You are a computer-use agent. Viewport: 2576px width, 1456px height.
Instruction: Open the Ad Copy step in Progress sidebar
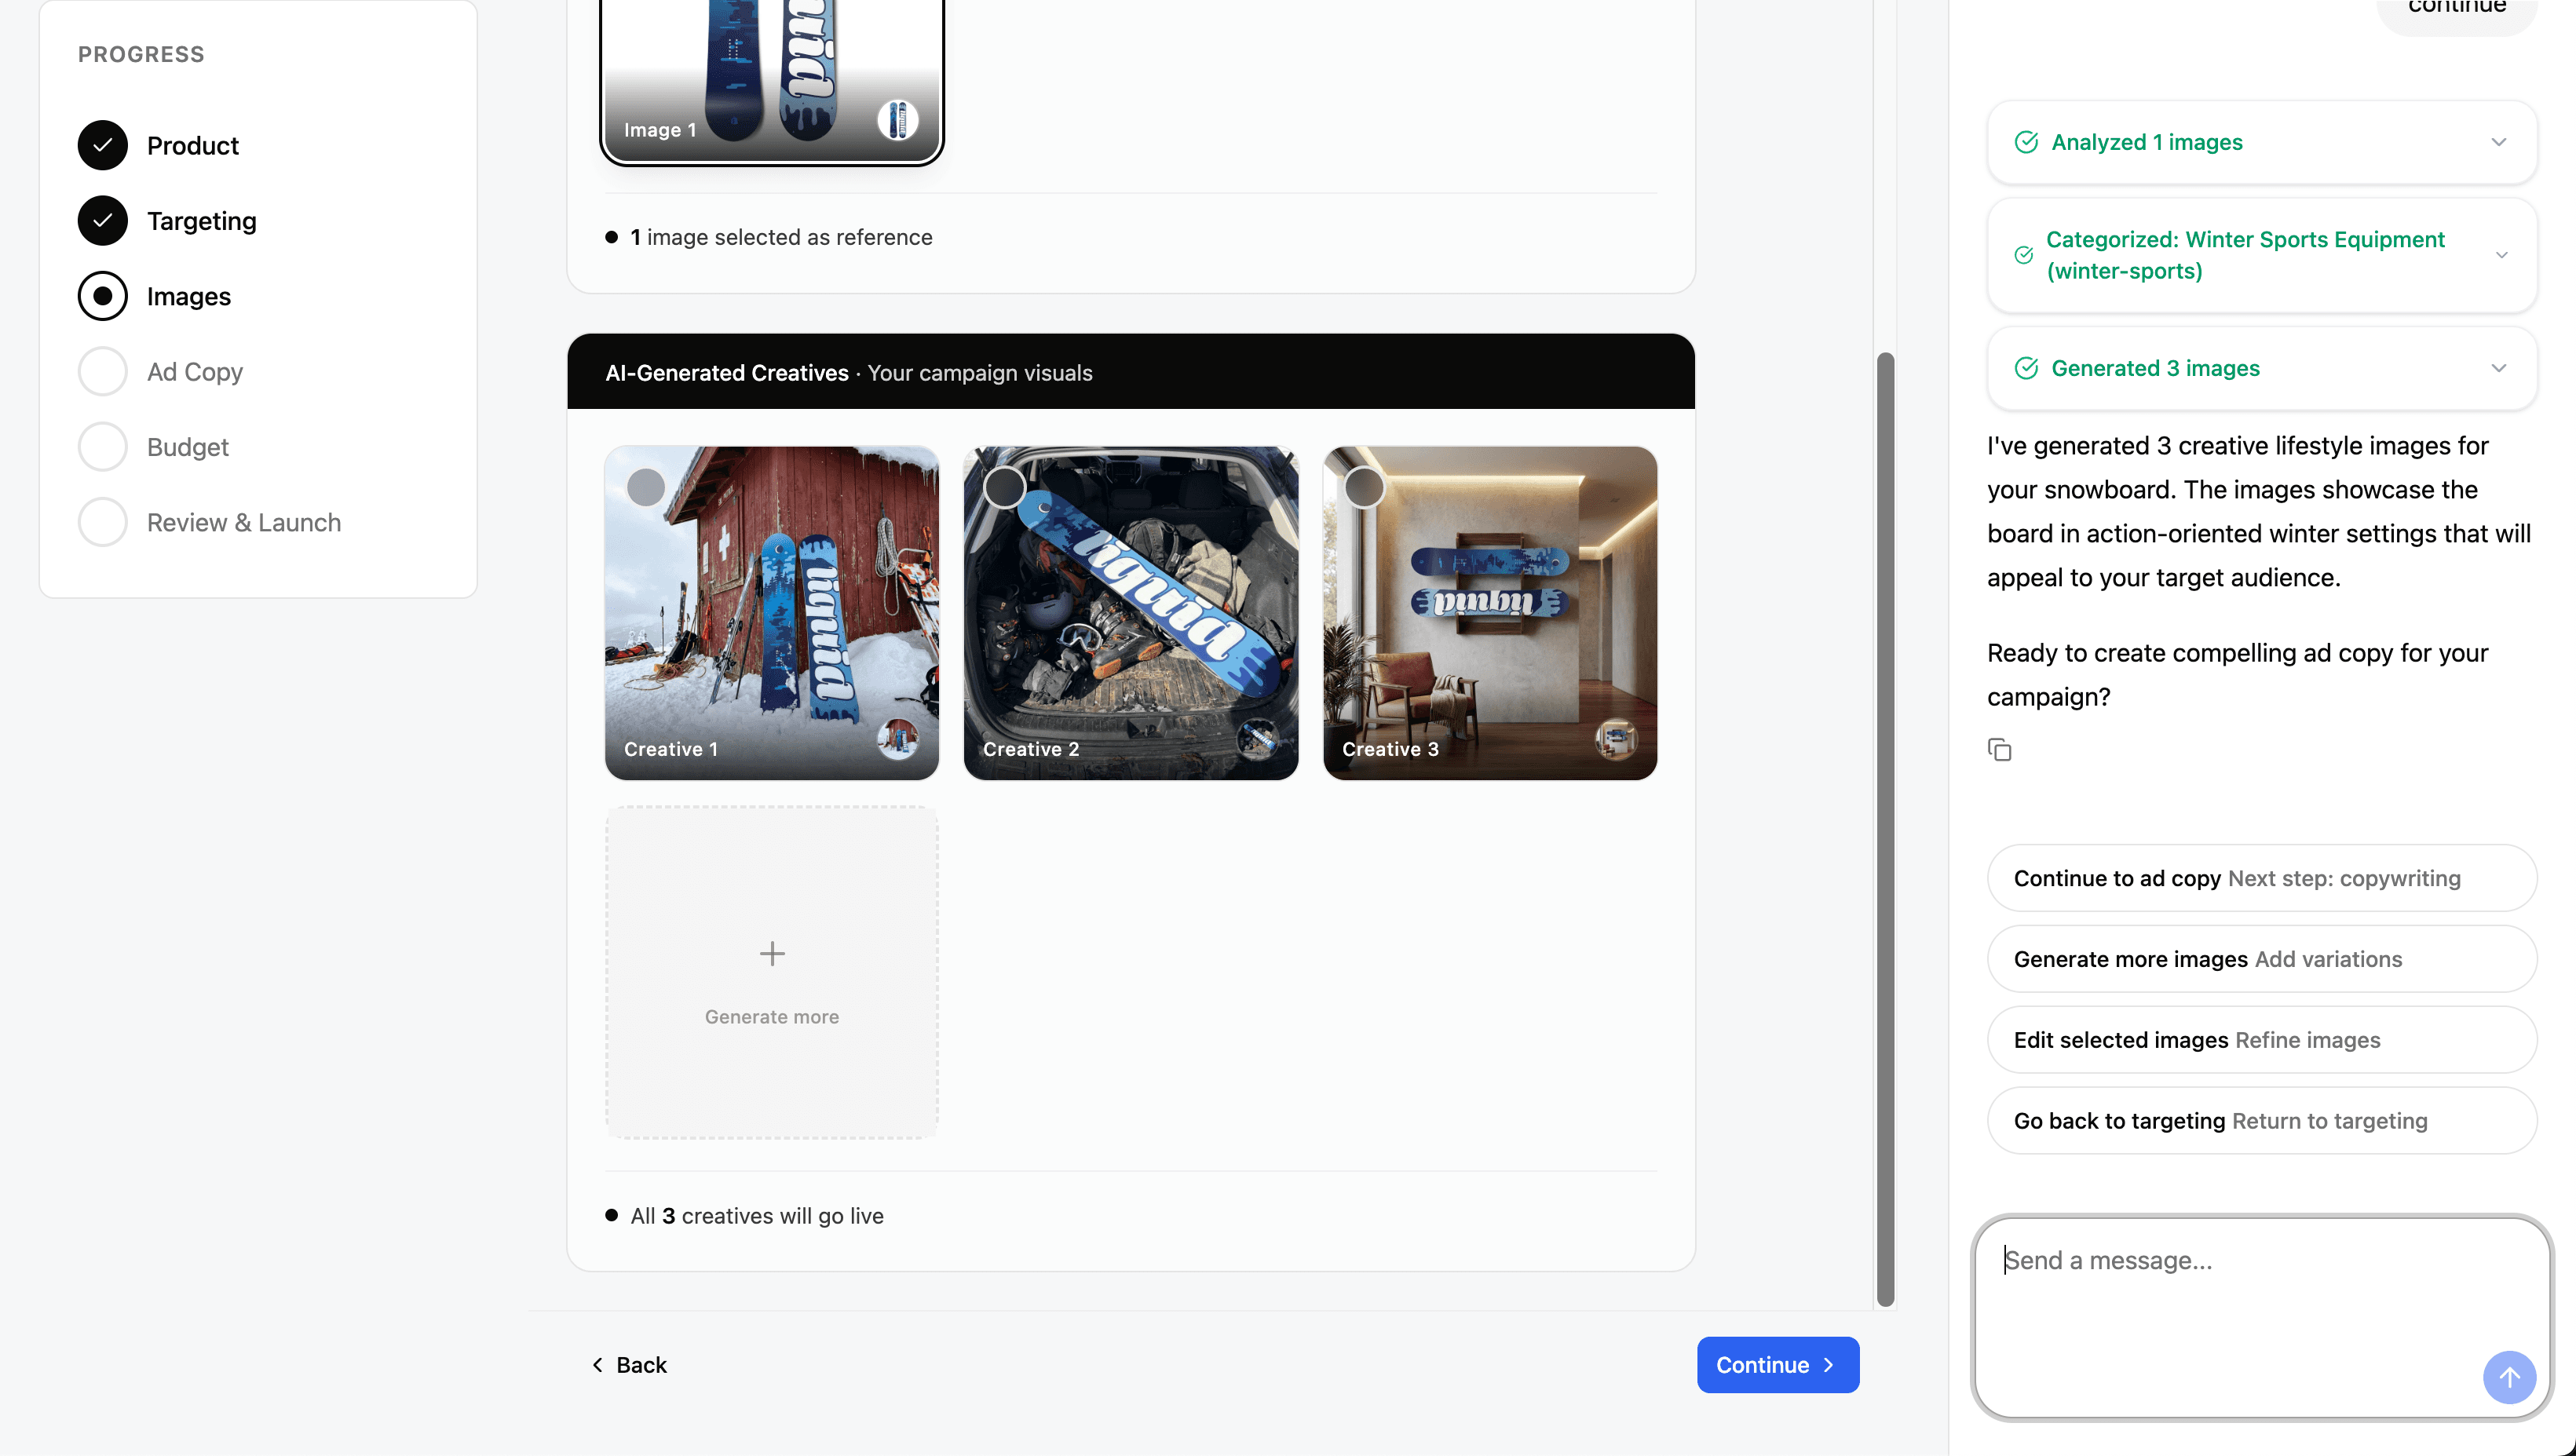pyautogui.click(x=195, y=371)
